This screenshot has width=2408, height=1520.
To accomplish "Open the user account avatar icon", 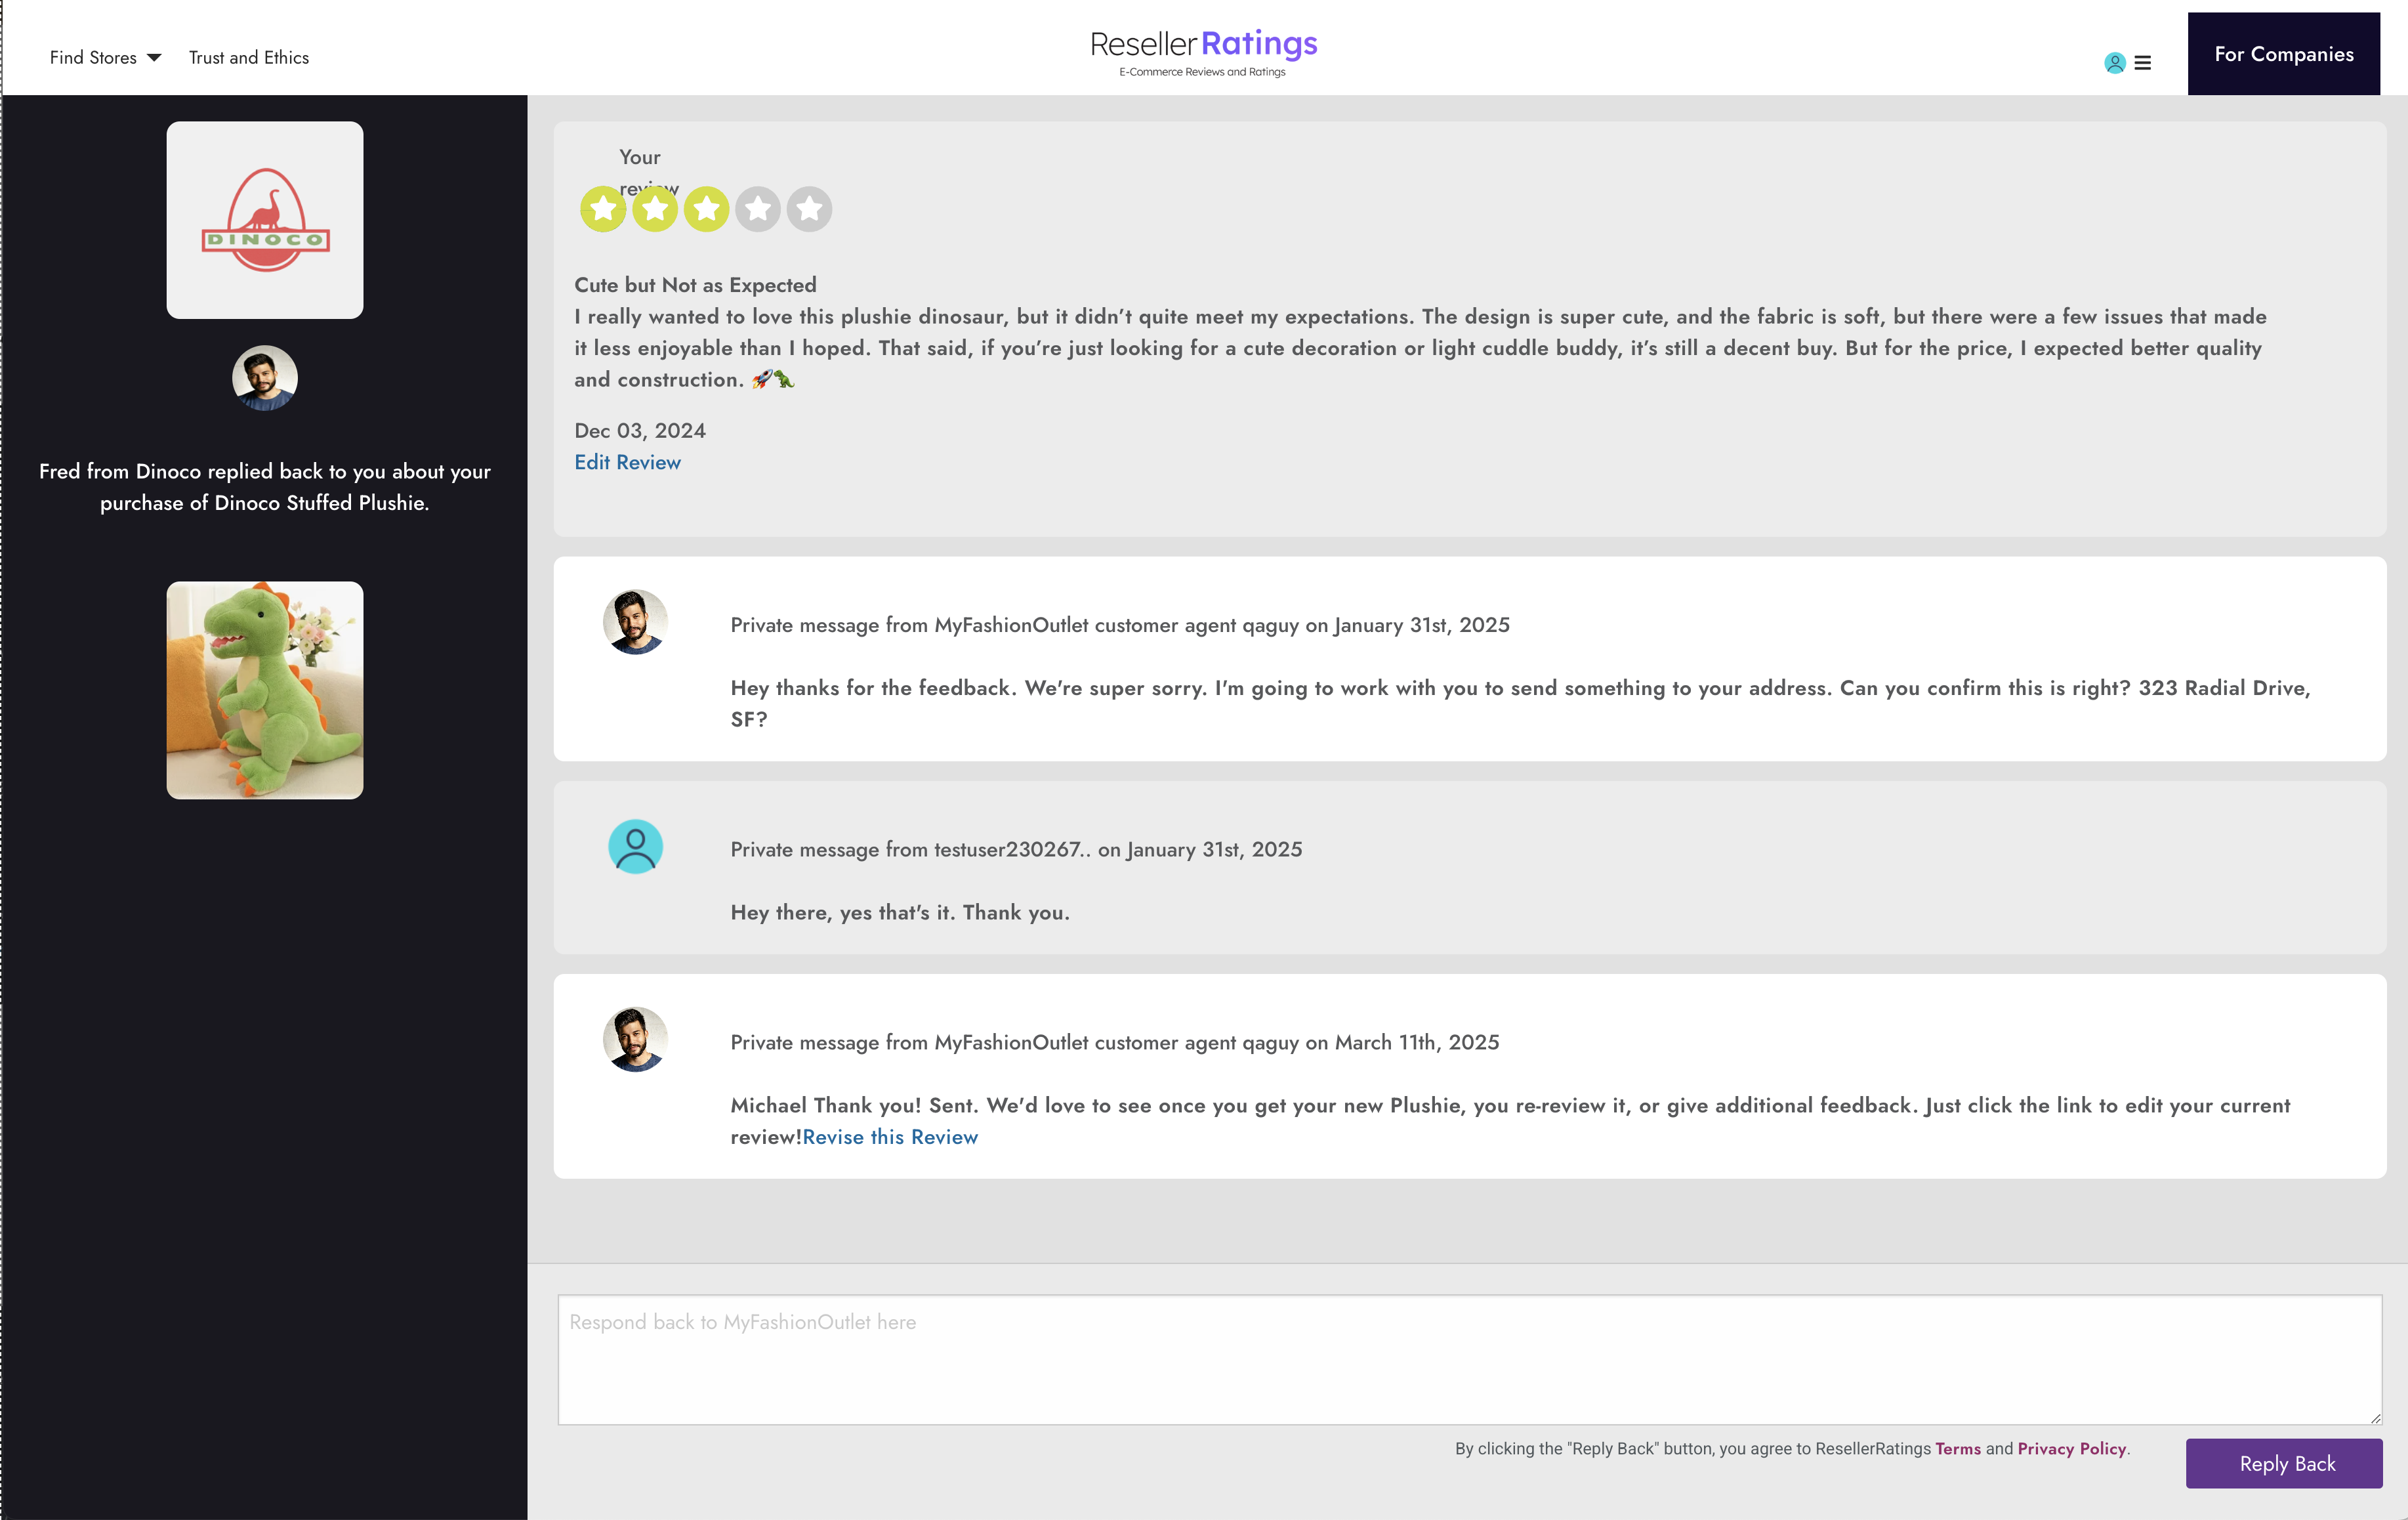I will [2114, 63].
